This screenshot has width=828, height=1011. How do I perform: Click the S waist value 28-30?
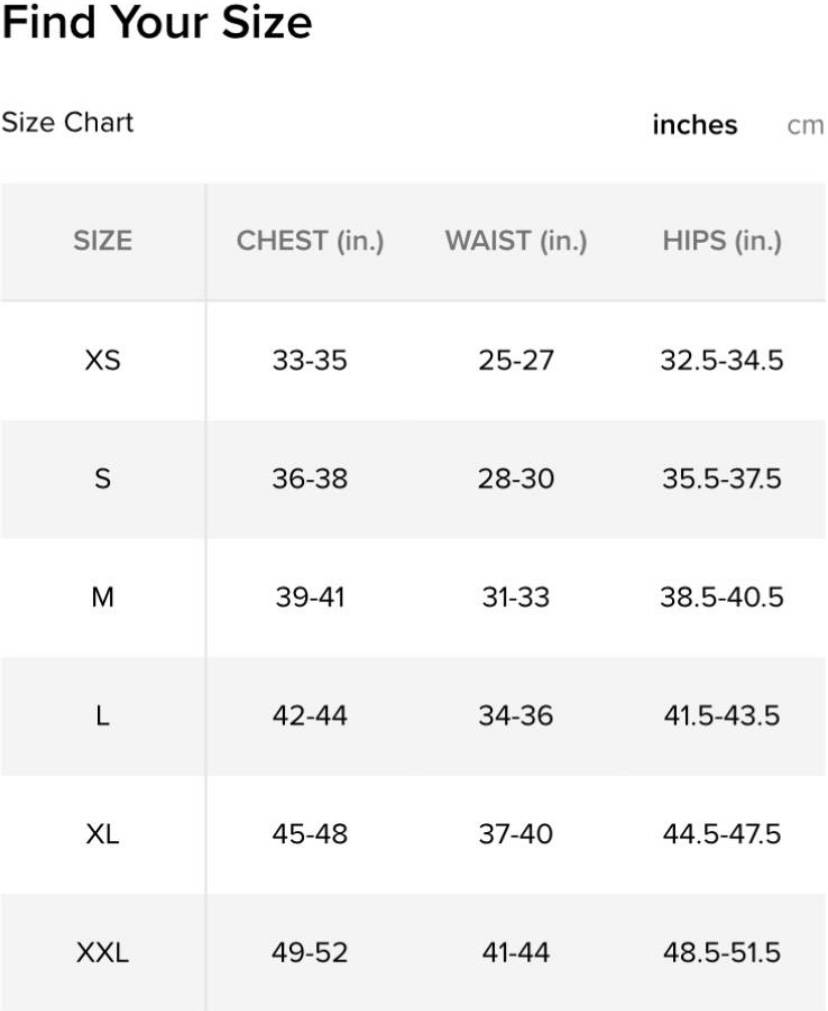pyautogui.click(x=516, y=478)
